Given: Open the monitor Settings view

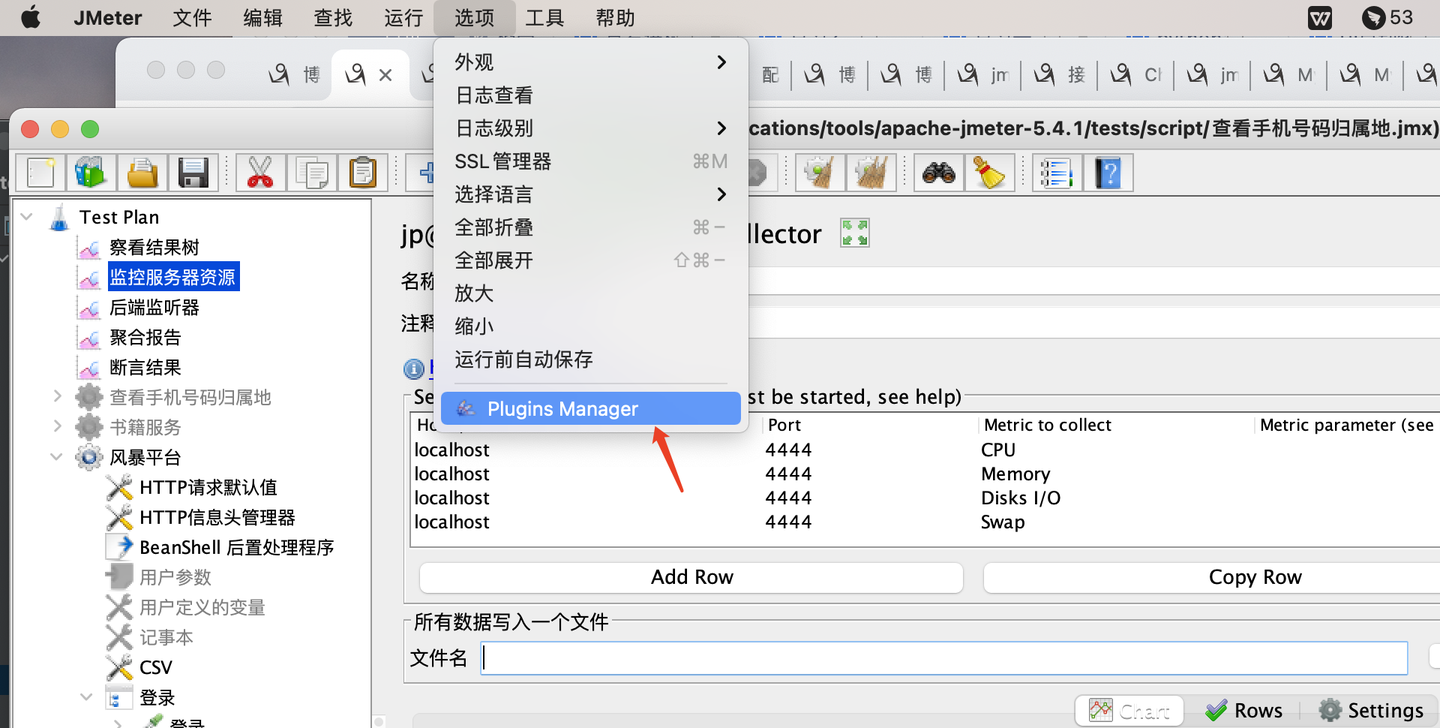Looking at the screenshot, I should click(1371, 710).
